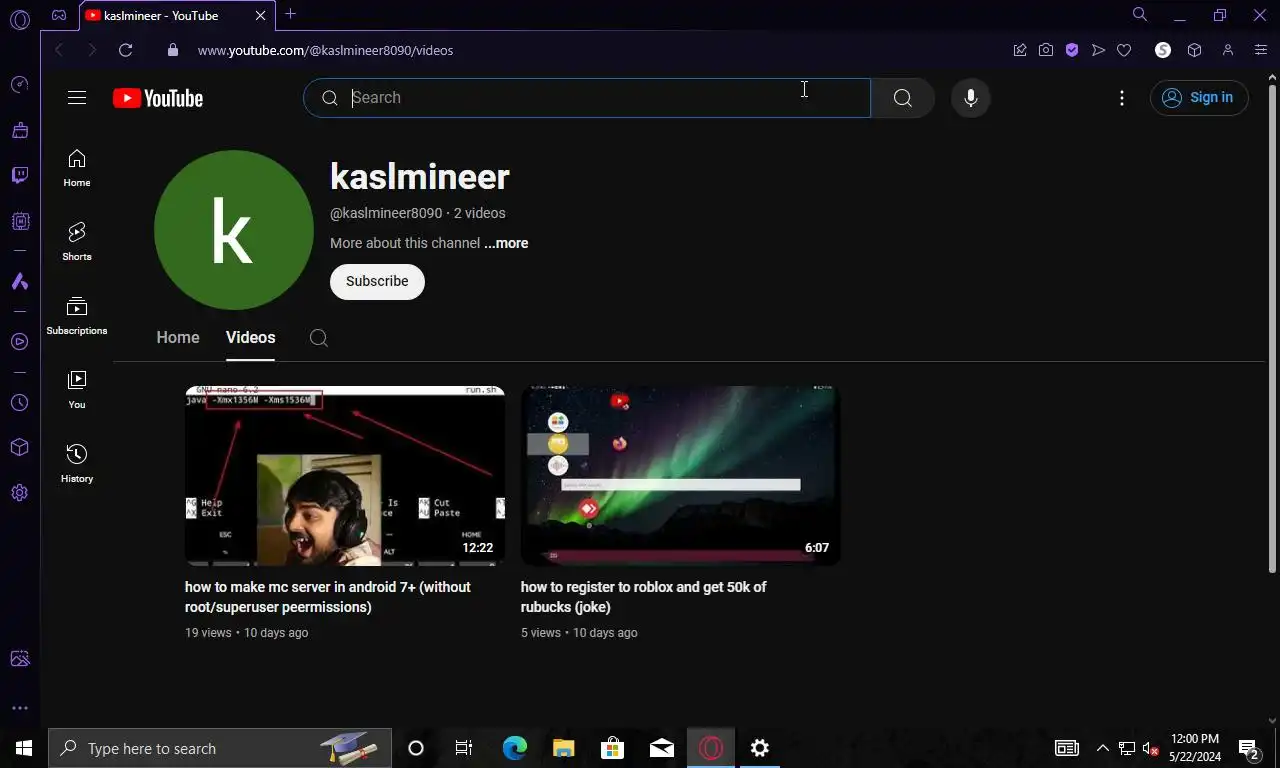The height and width of the screenshot is (768, 1280).
Task: Open Subscriptions in YouTube sidebar
Action: [77, 316]
